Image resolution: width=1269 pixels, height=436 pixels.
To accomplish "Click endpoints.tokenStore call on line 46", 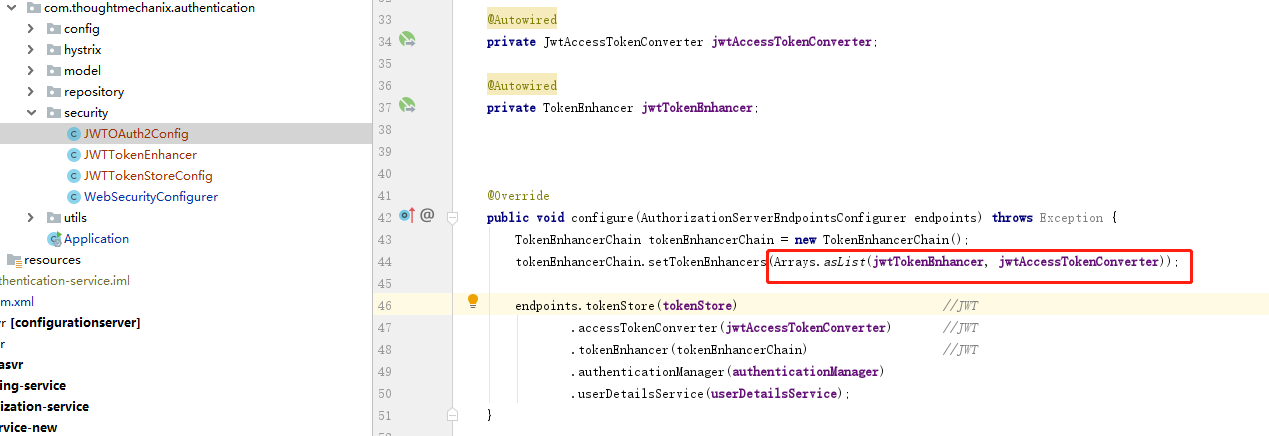I will [x=626, y=305].
